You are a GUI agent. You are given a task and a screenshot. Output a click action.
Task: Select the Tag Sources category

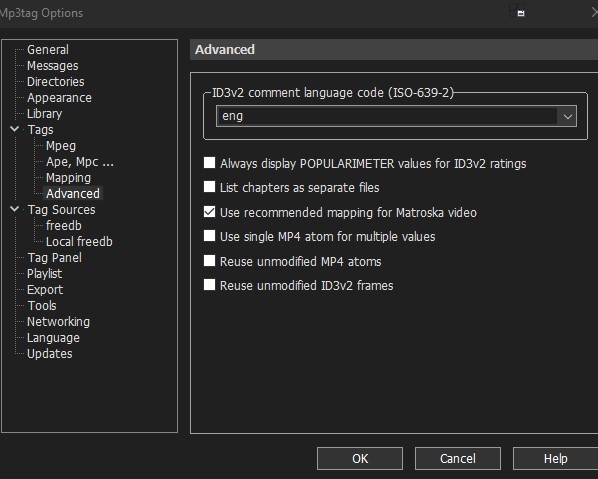point(61,210)
